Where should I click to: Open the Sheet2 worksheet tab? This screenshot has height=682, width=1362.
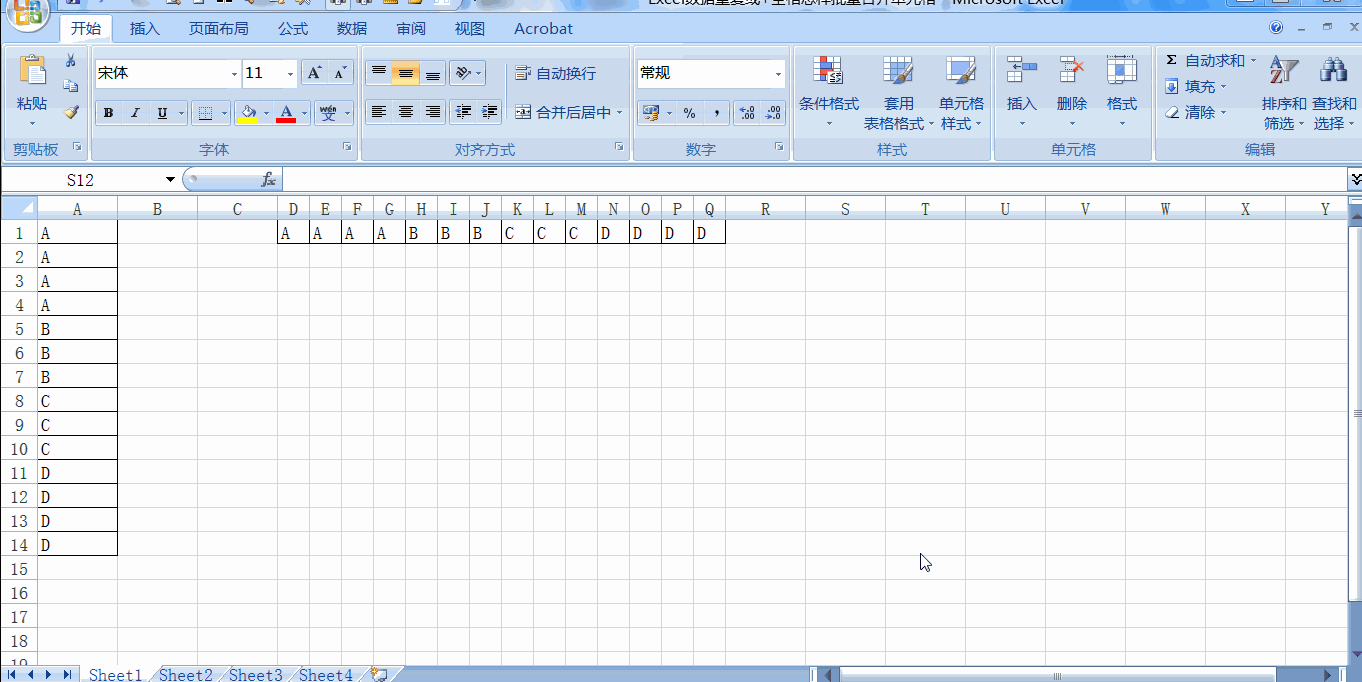(x=185, y=674)
